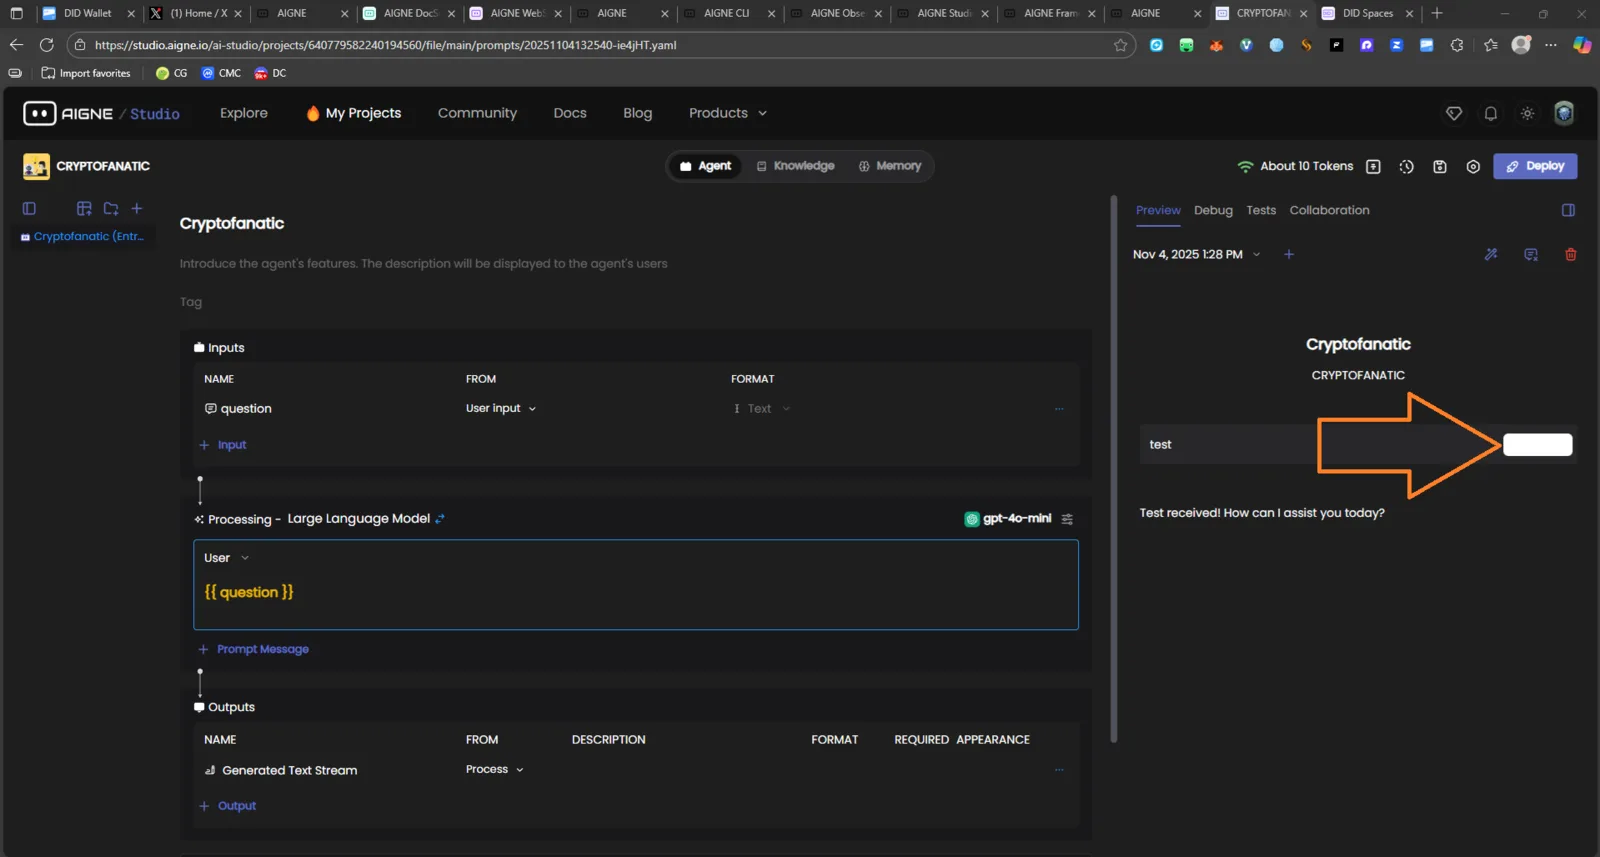Create a new folder in sidebar
Image resolution: width=1600 pixels, height=857 pixels.
[x=111, y=209]
